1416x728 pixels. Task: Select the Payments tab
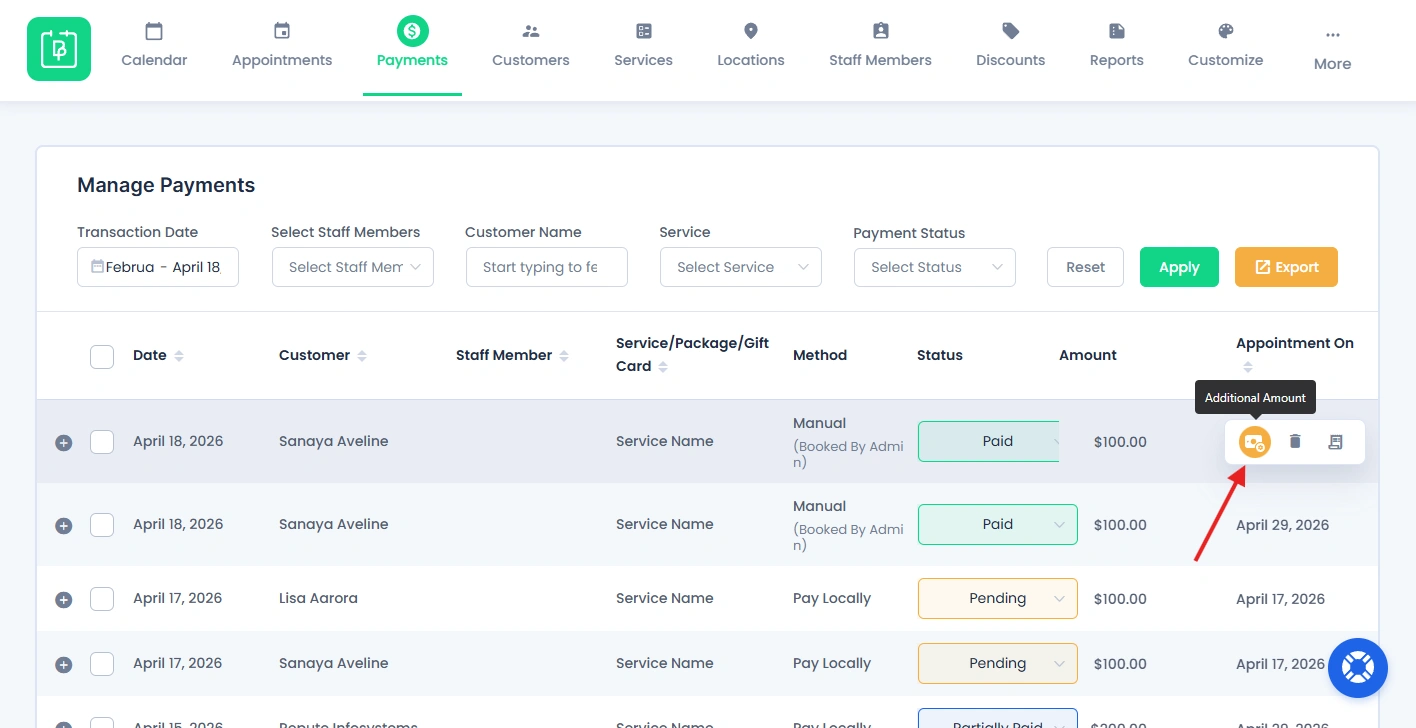point(412,46)
